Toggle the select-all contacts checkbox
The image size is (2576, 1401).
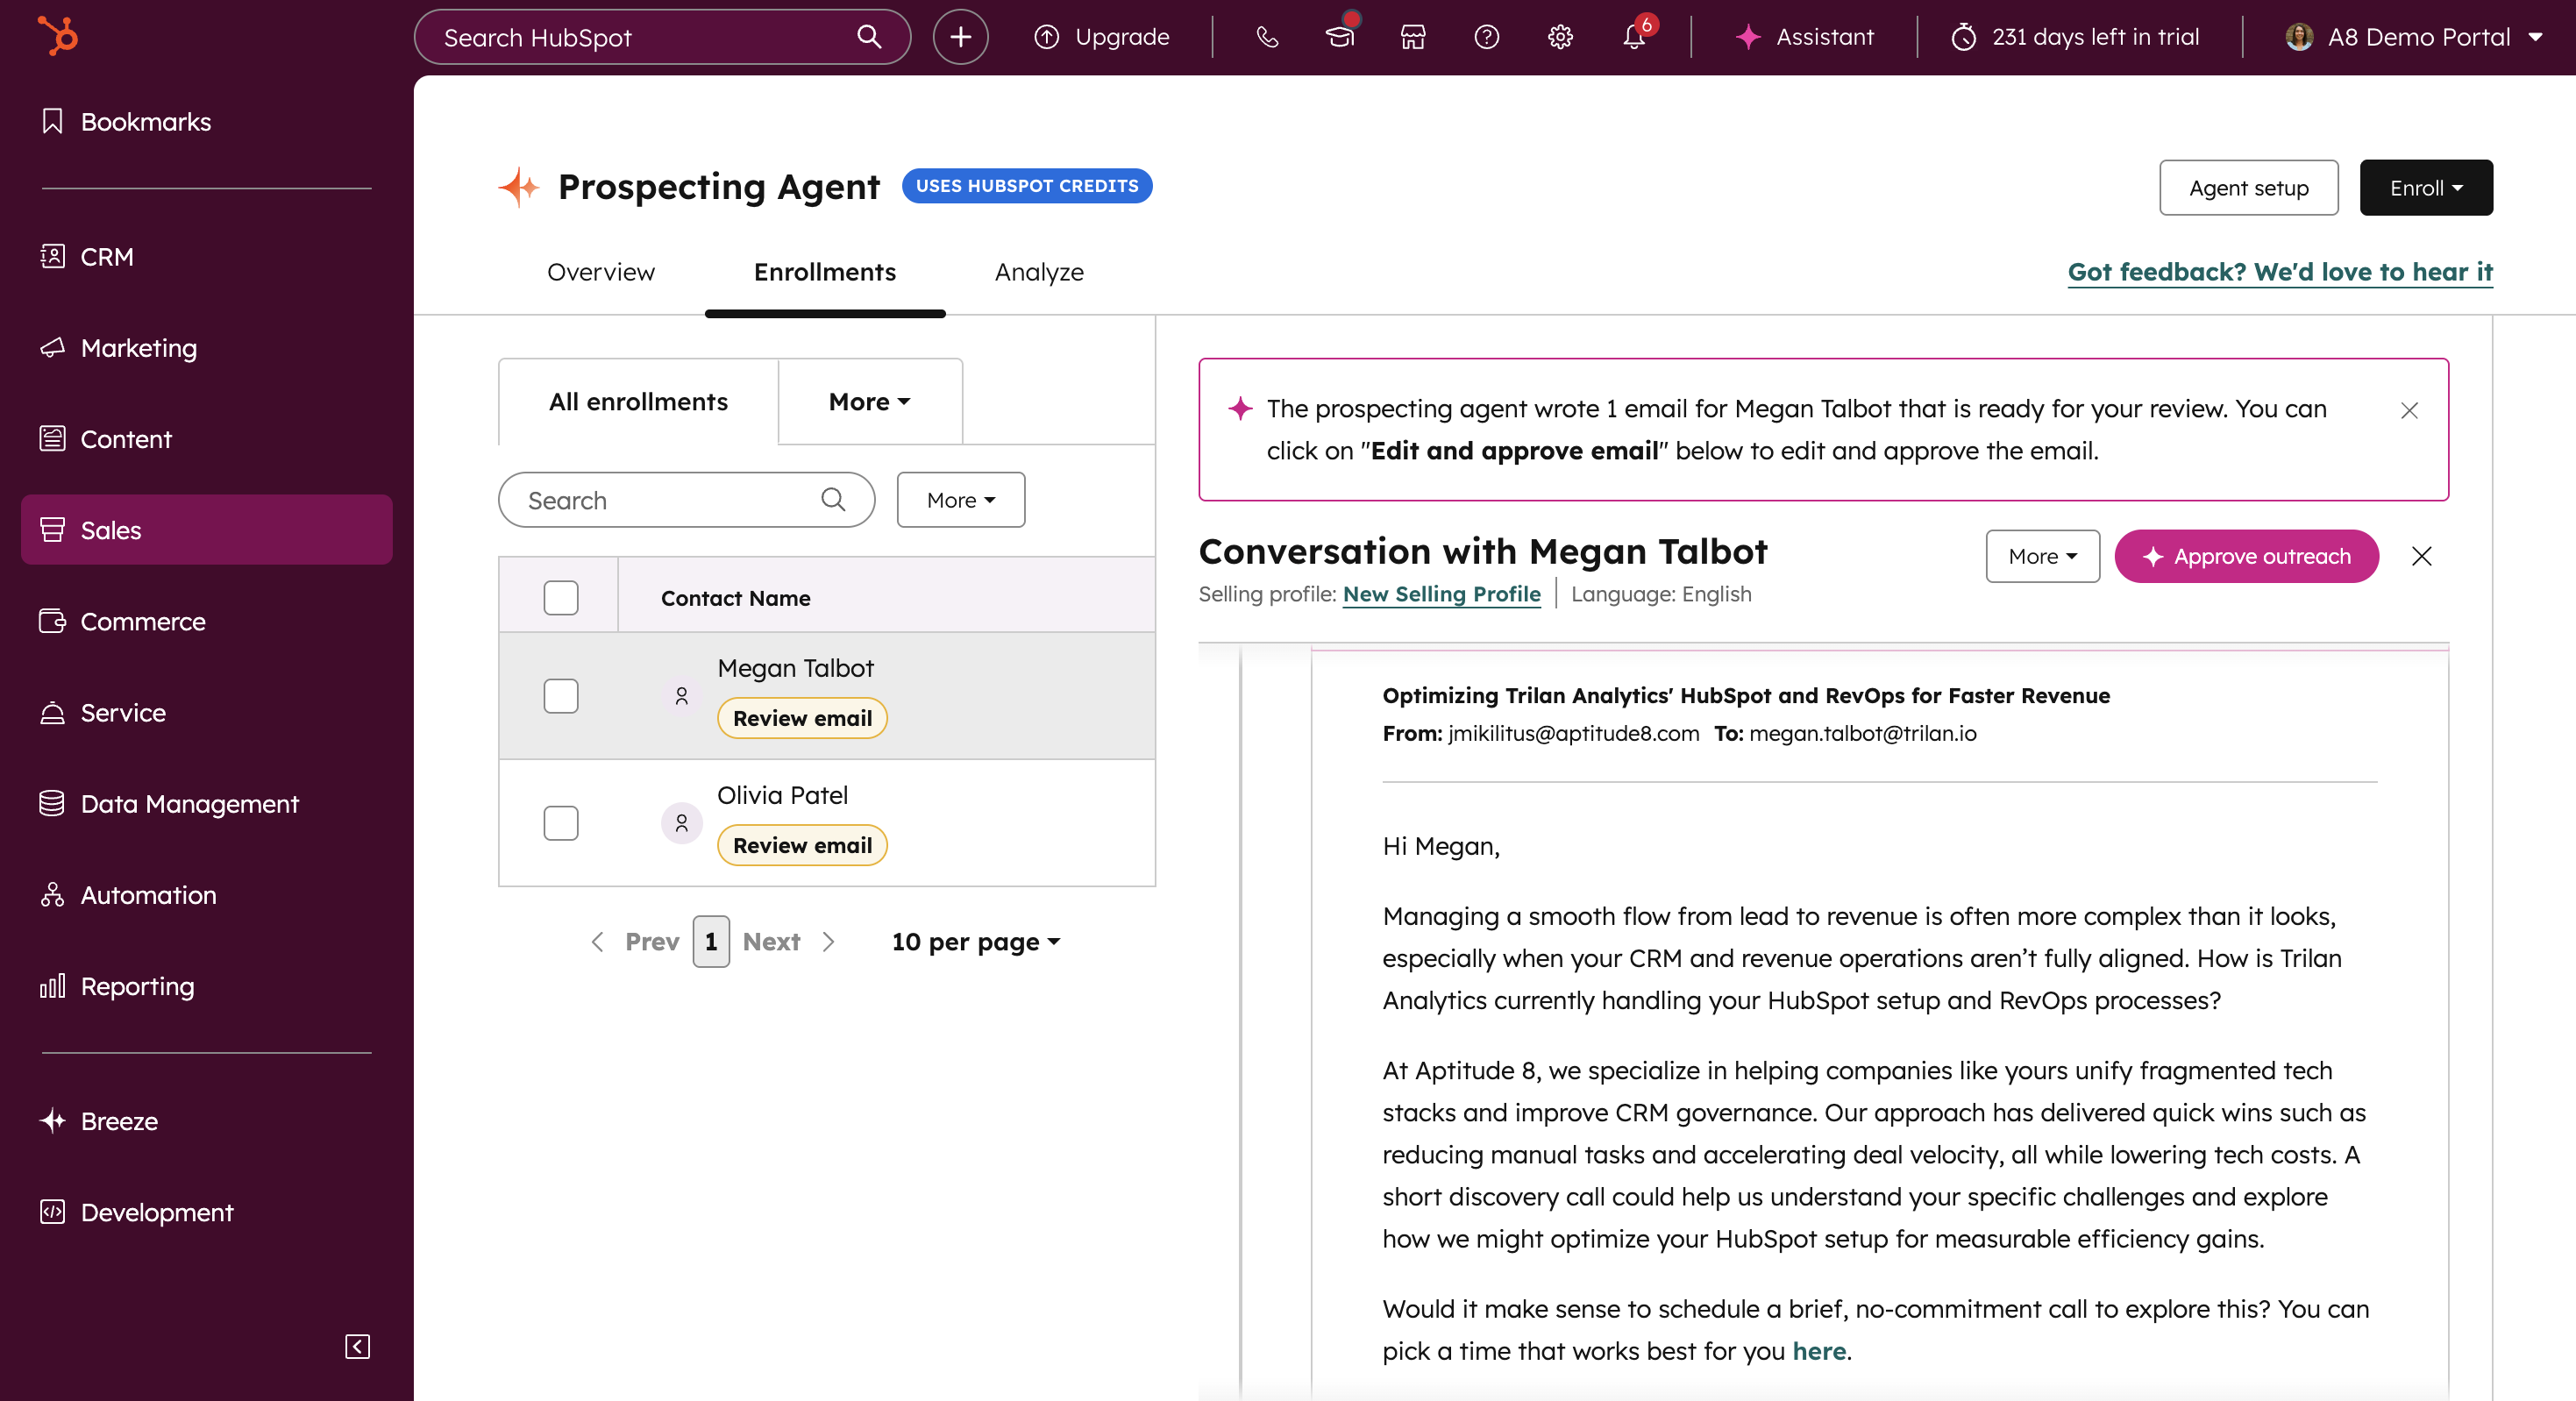560,597
